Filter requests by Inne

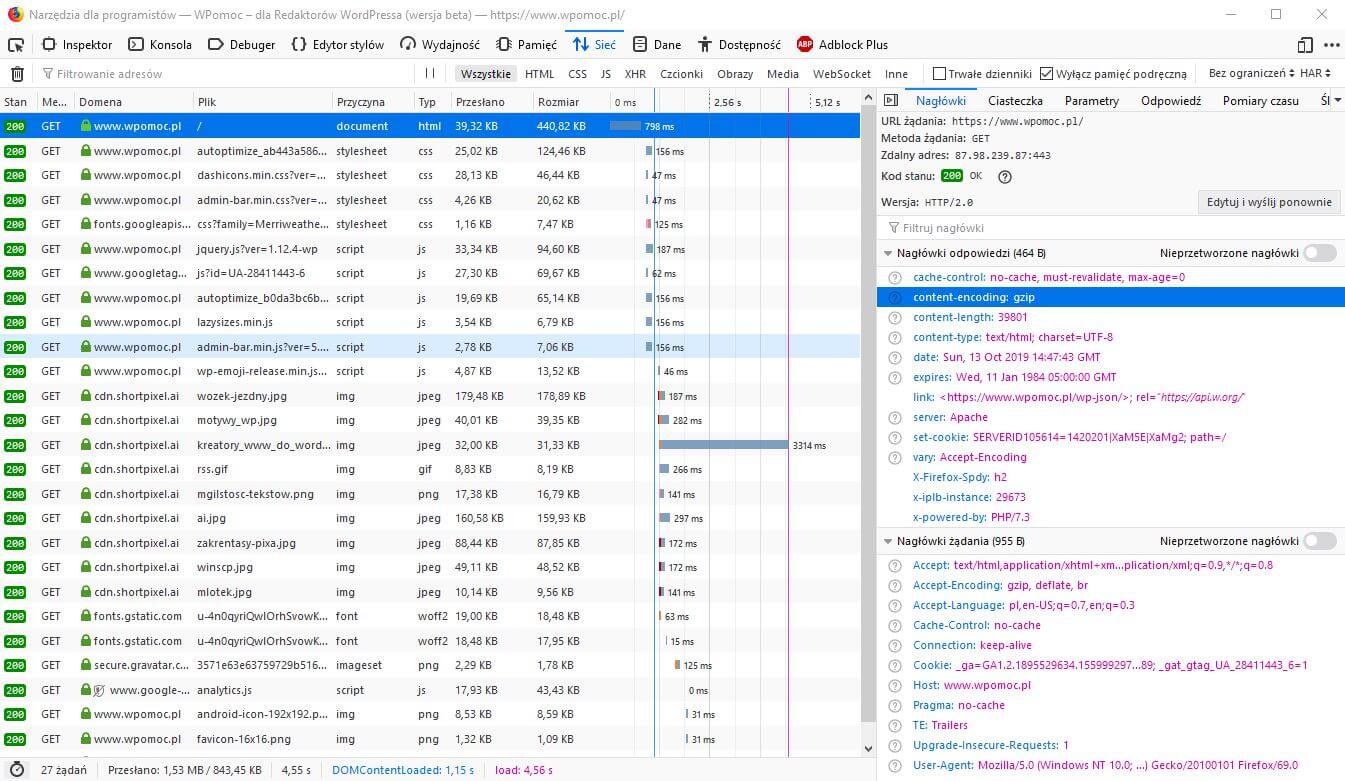click(x=896, y=74)
